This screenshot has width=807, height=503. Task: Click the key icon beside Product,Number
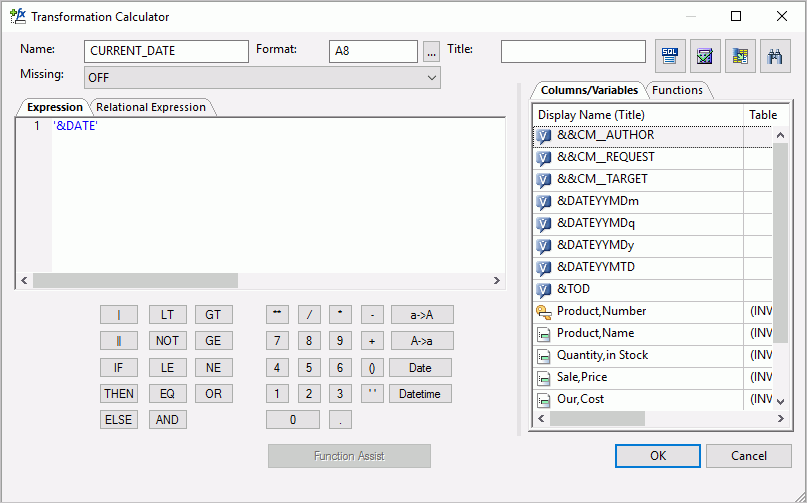click(x=543, y=311)
